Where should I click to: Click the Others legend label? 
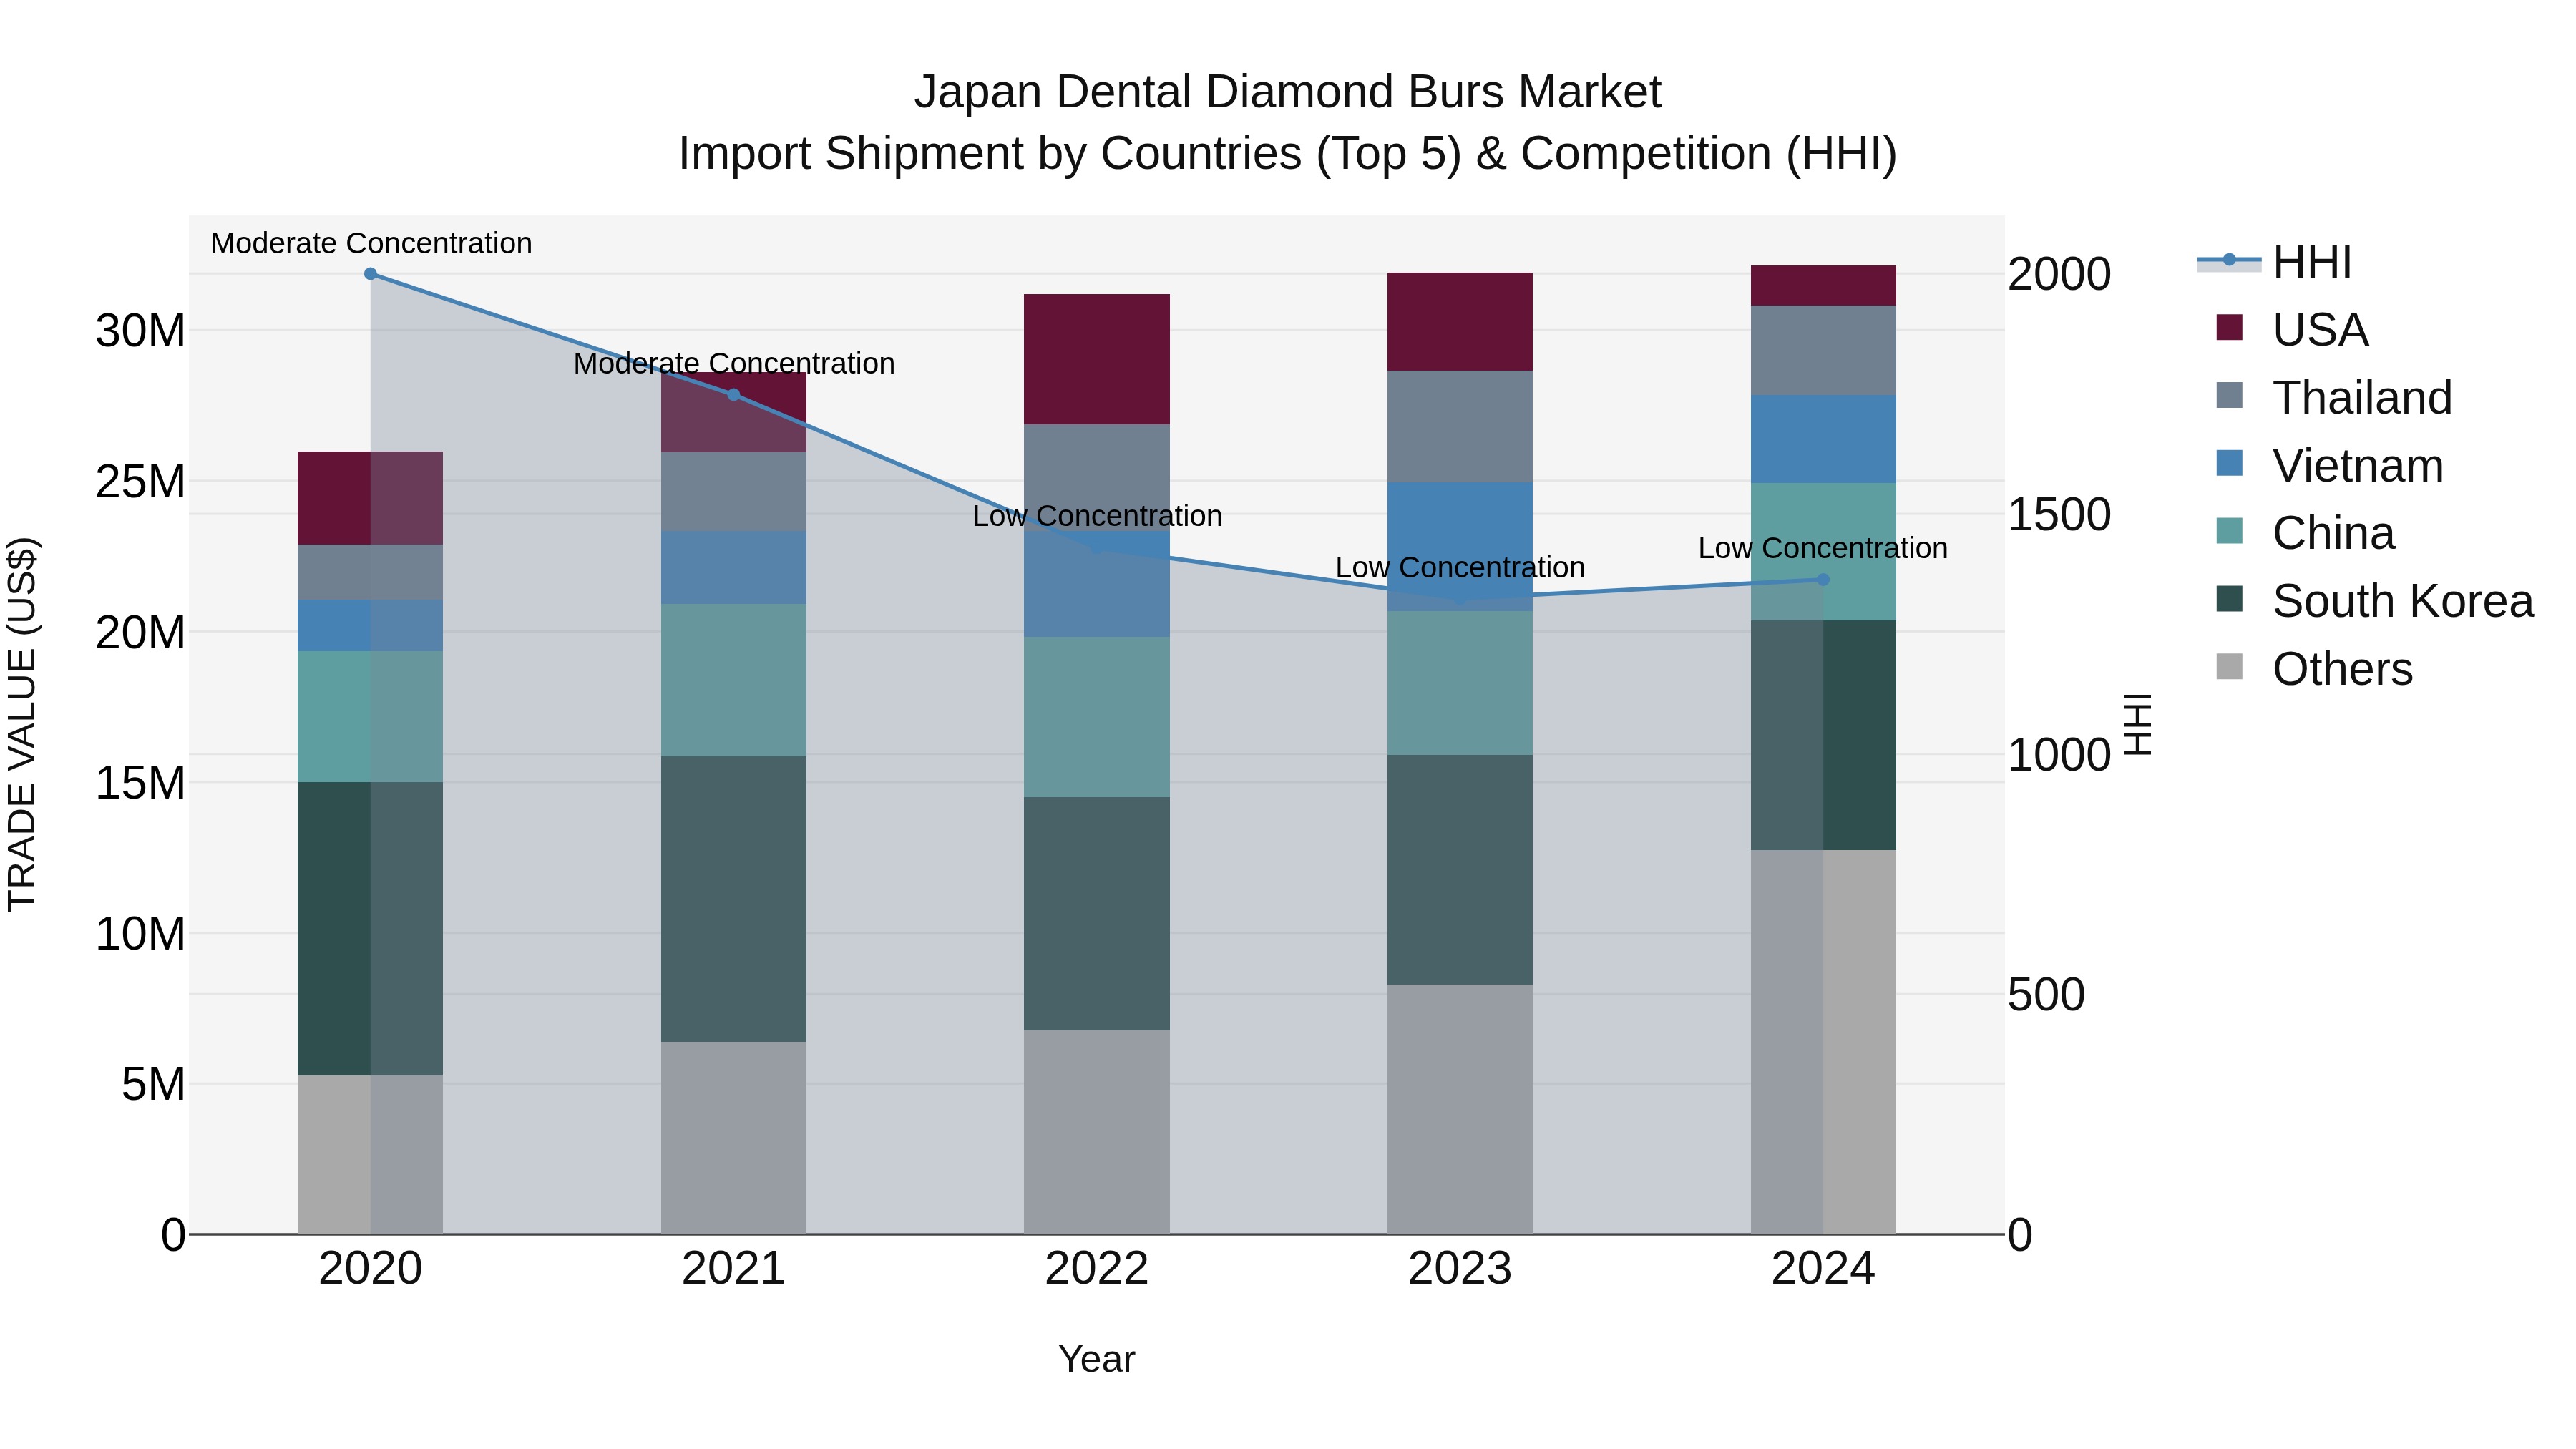point(2342,669)
